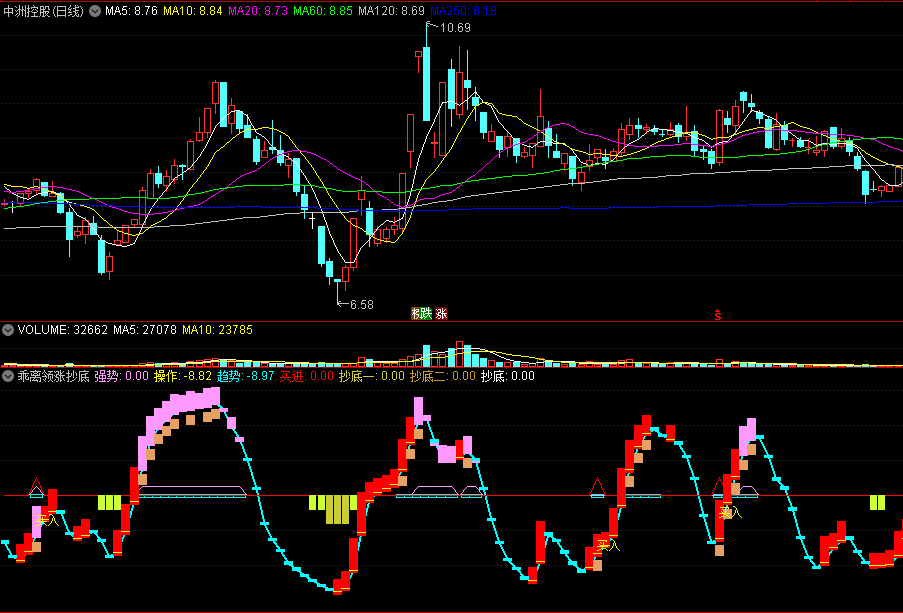Click the 抄底一: 0.00 value
This screenshot has height=613, width=903.
(x=371, y=376)
